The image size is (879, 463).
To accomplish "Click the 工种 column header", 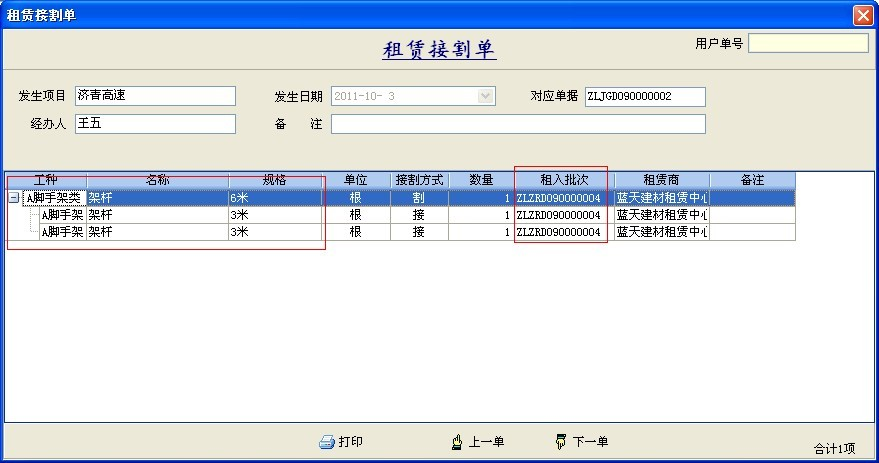I will [46, 180].
